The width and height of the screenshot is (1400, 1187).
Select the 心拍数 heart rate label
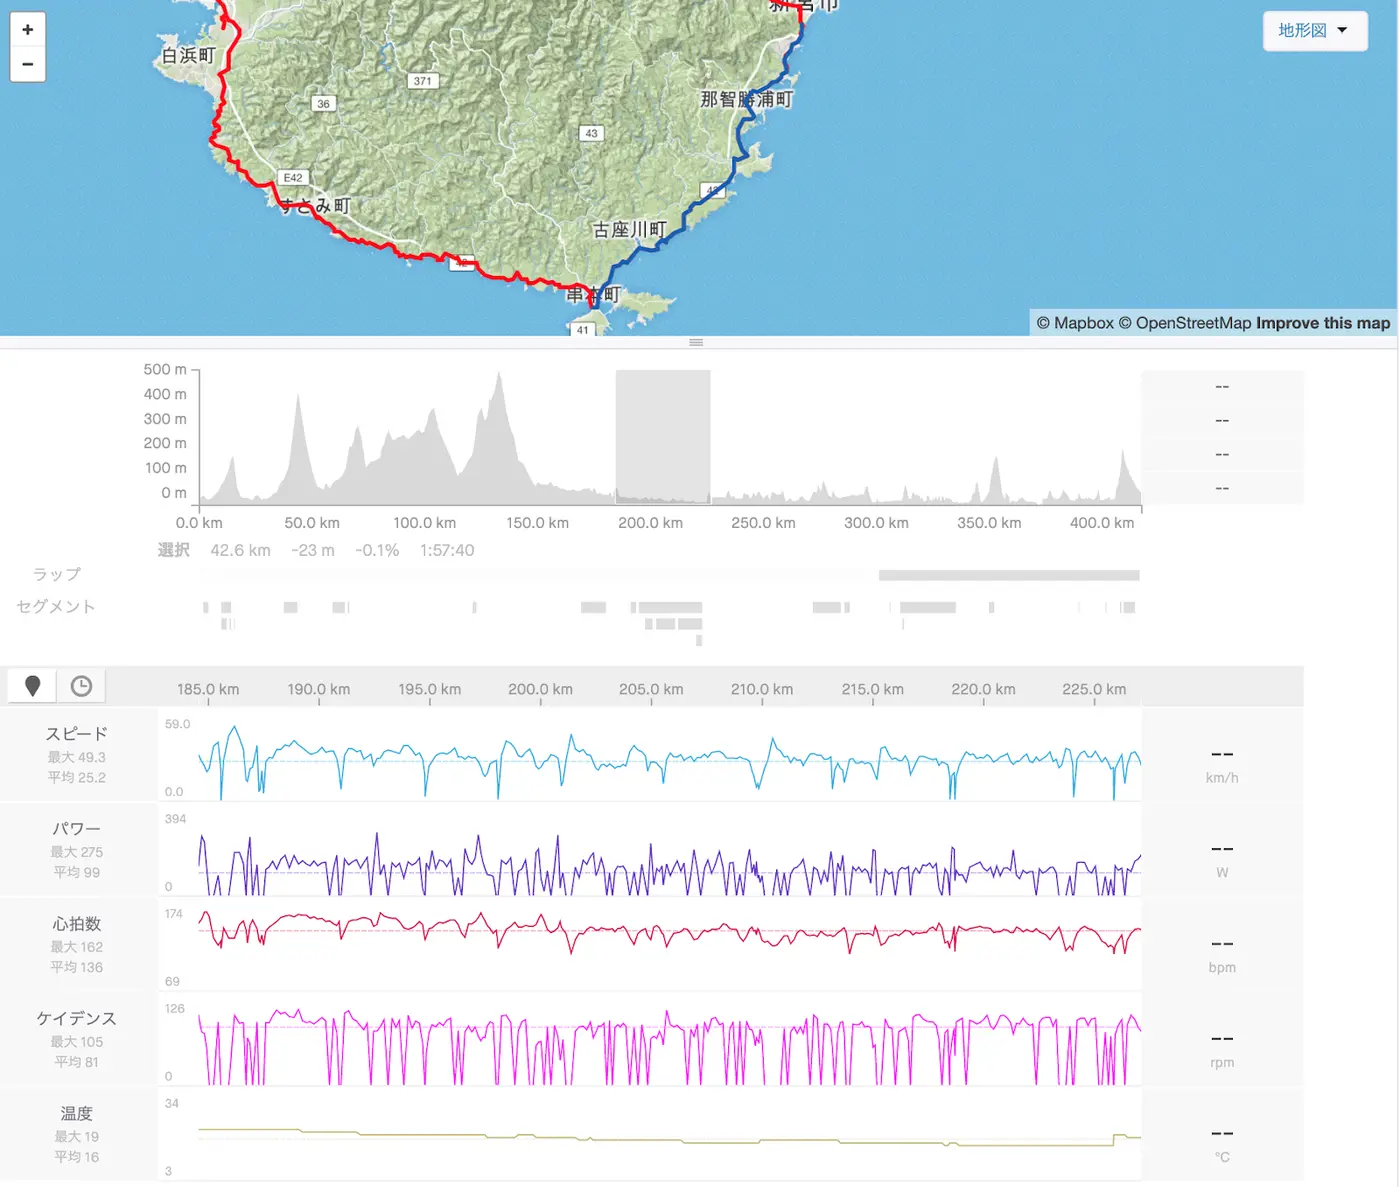(77, 924)
